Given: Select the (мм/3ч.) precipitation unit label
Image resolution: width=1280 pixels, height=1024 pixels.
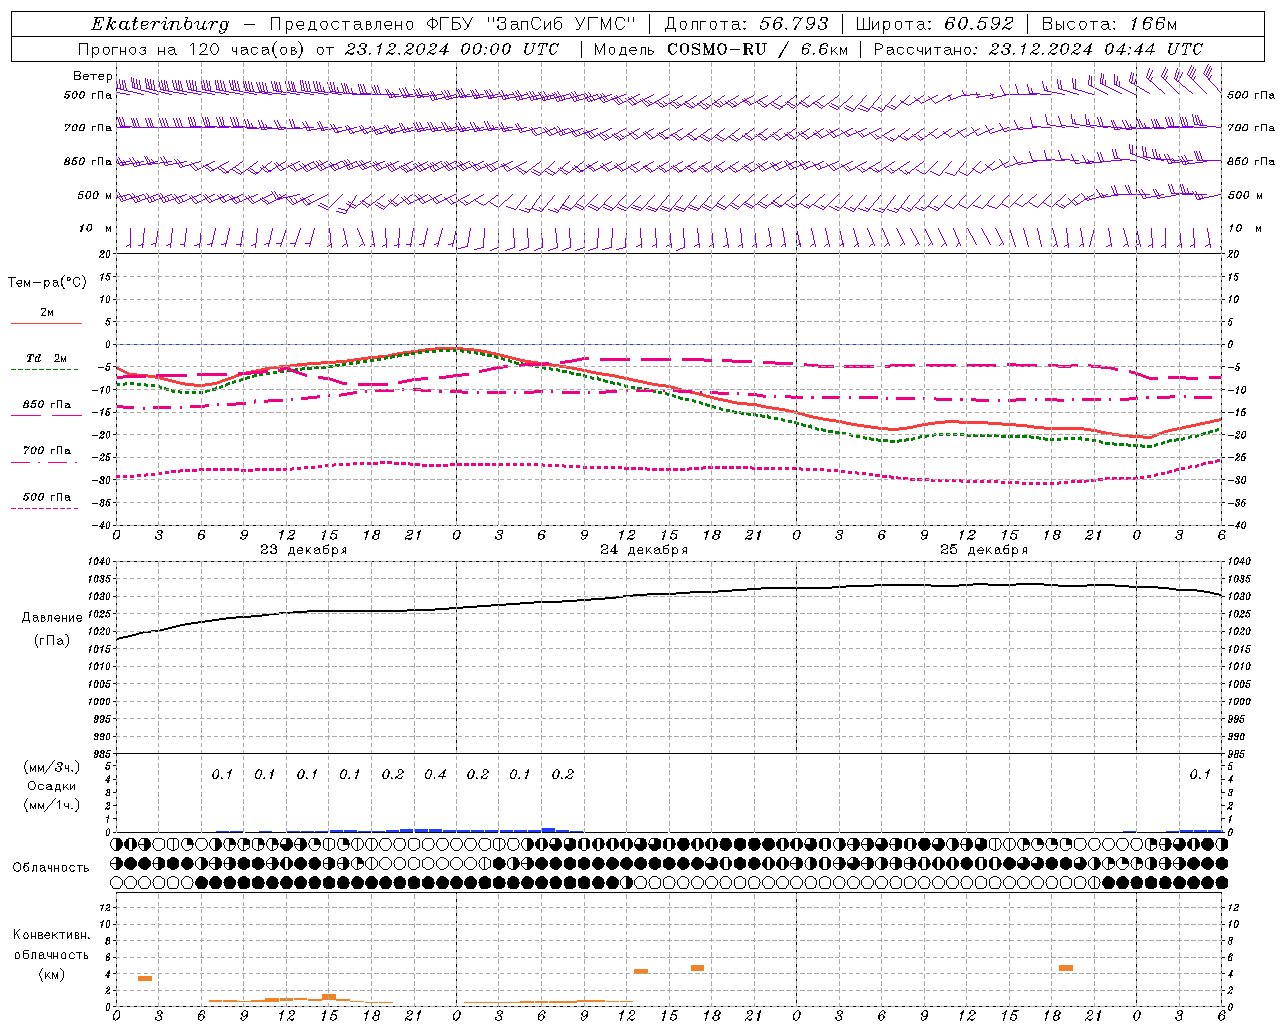Looking at the screenshot, I should [x=52, y=767].
